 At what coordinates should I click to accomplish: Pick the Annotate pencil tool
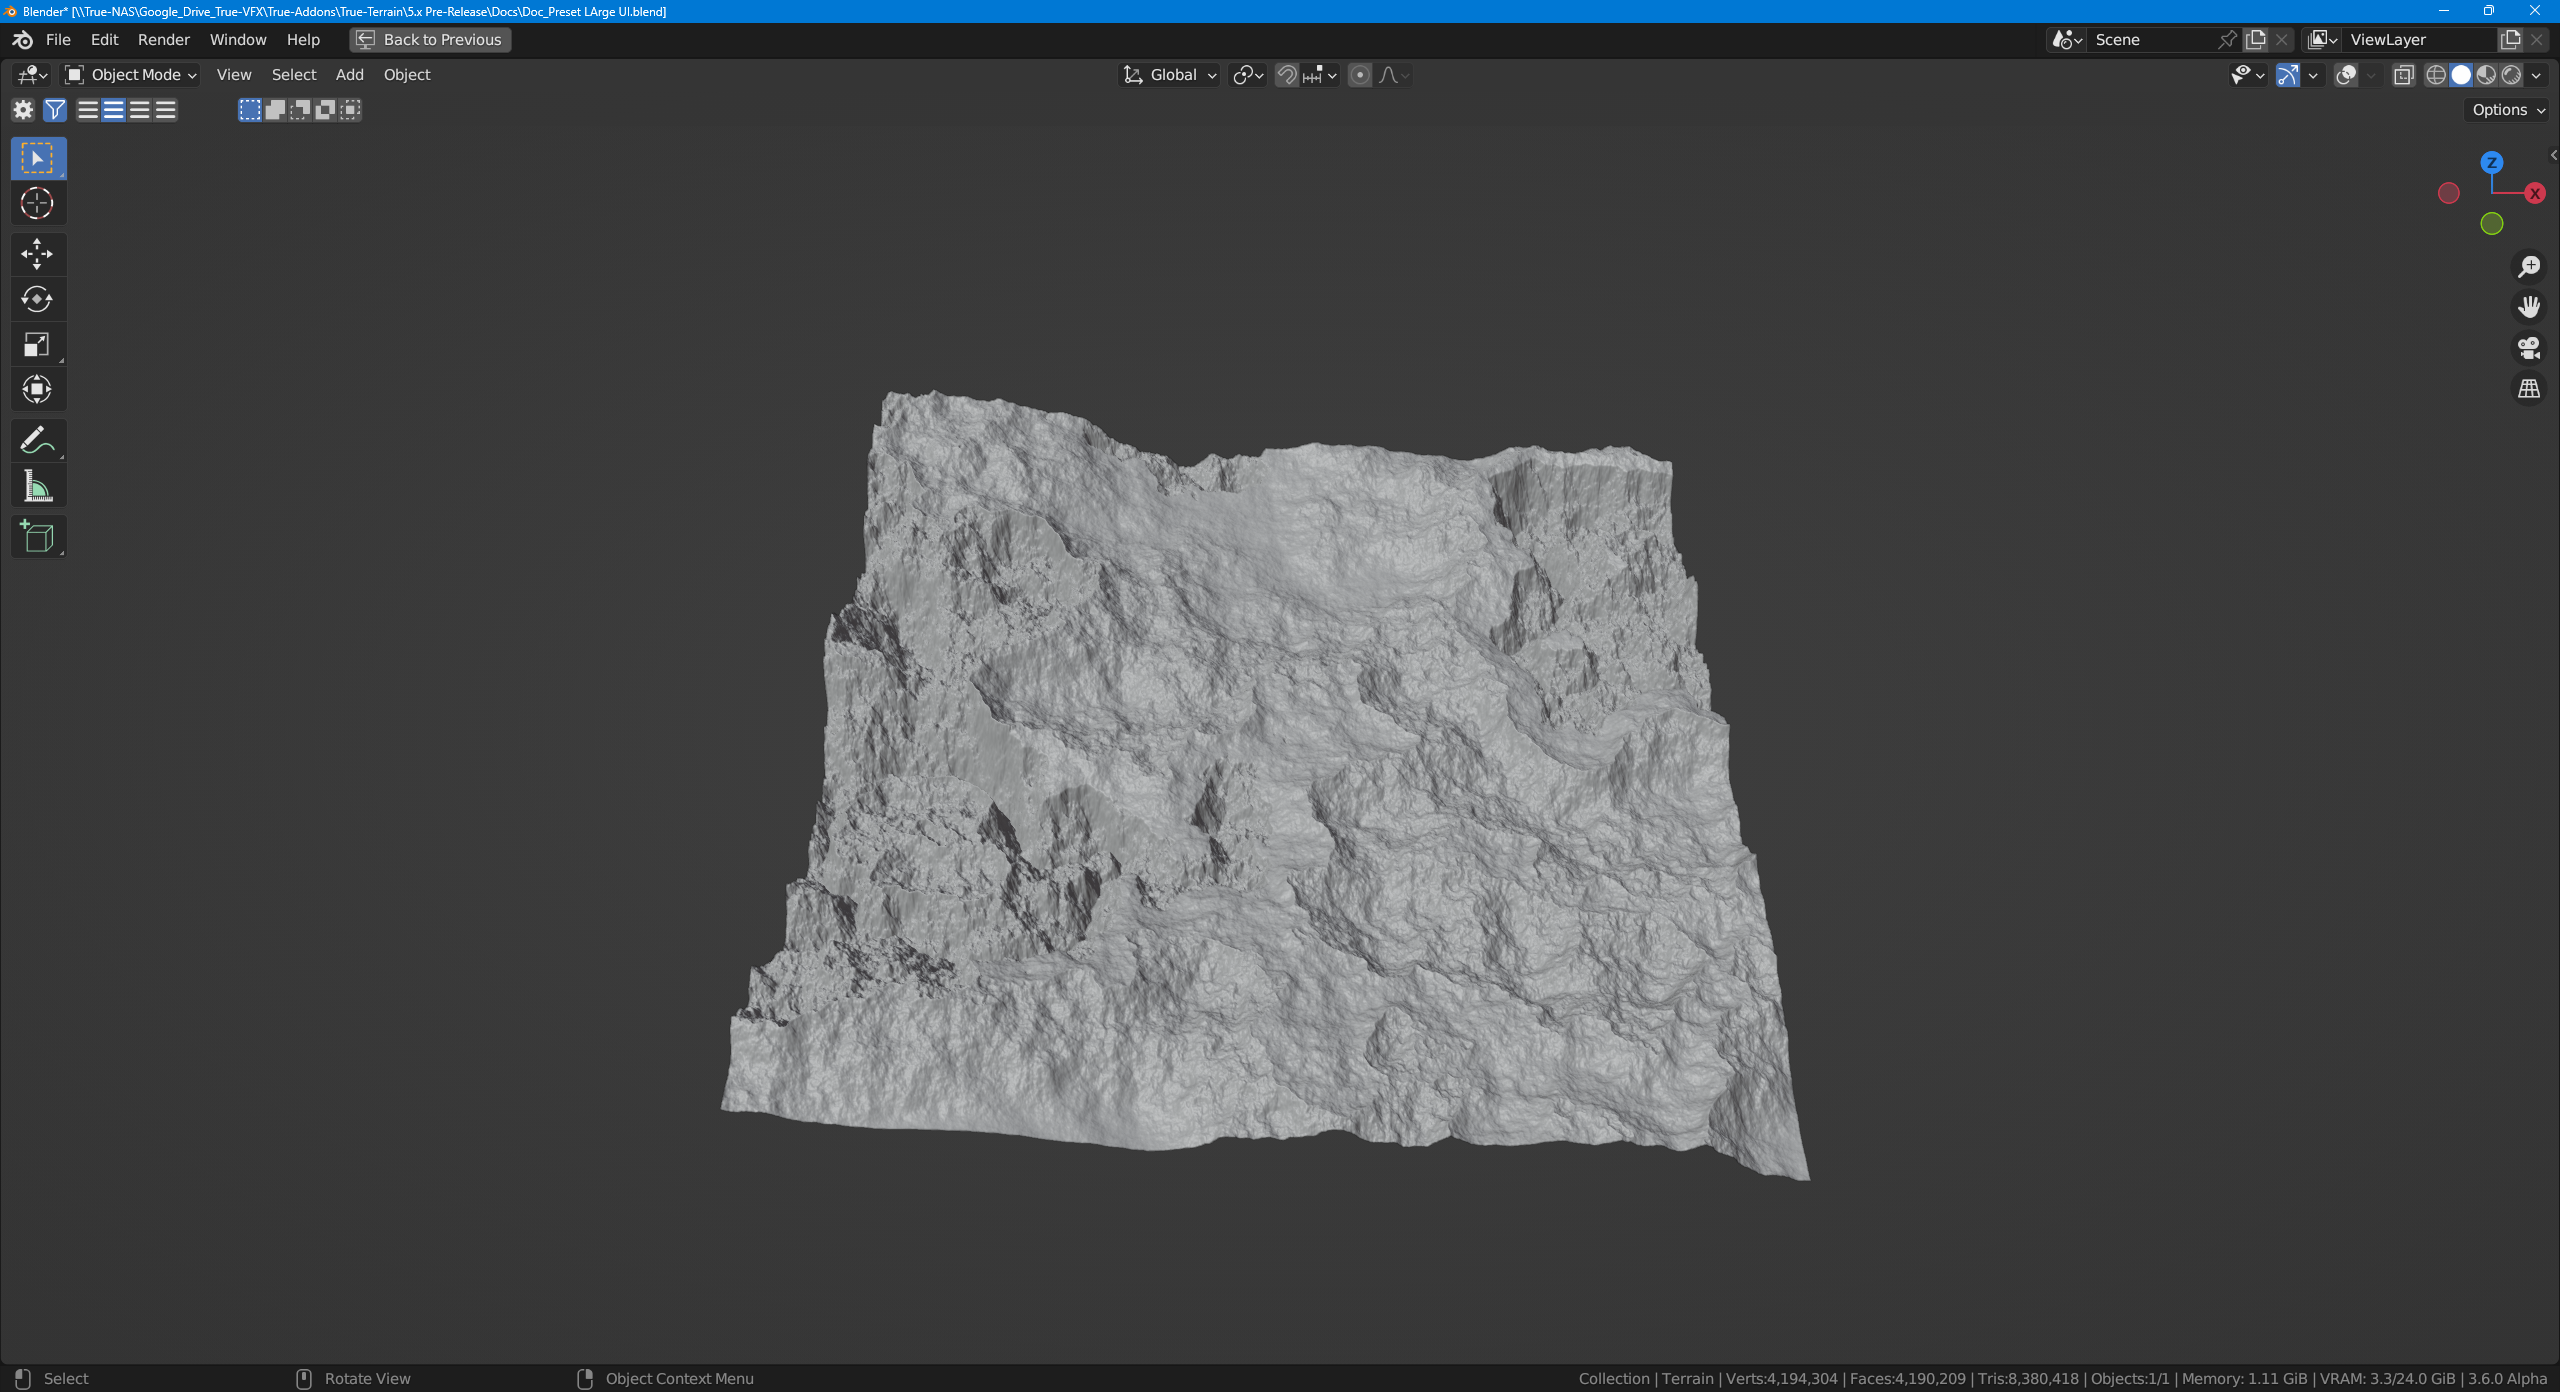[37, 440]
